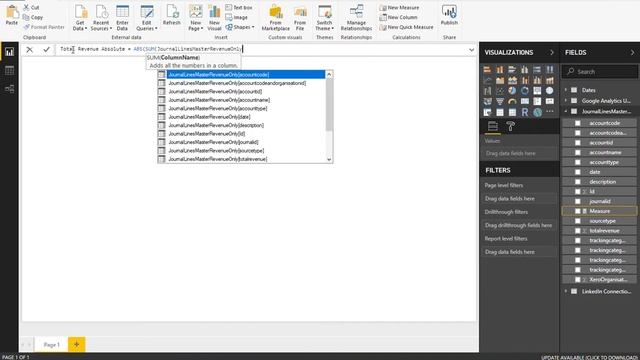Open the Shapes dropdown in Insert group
The width and height of the screenshot is (640, 360).
click(x=240, y=27)
